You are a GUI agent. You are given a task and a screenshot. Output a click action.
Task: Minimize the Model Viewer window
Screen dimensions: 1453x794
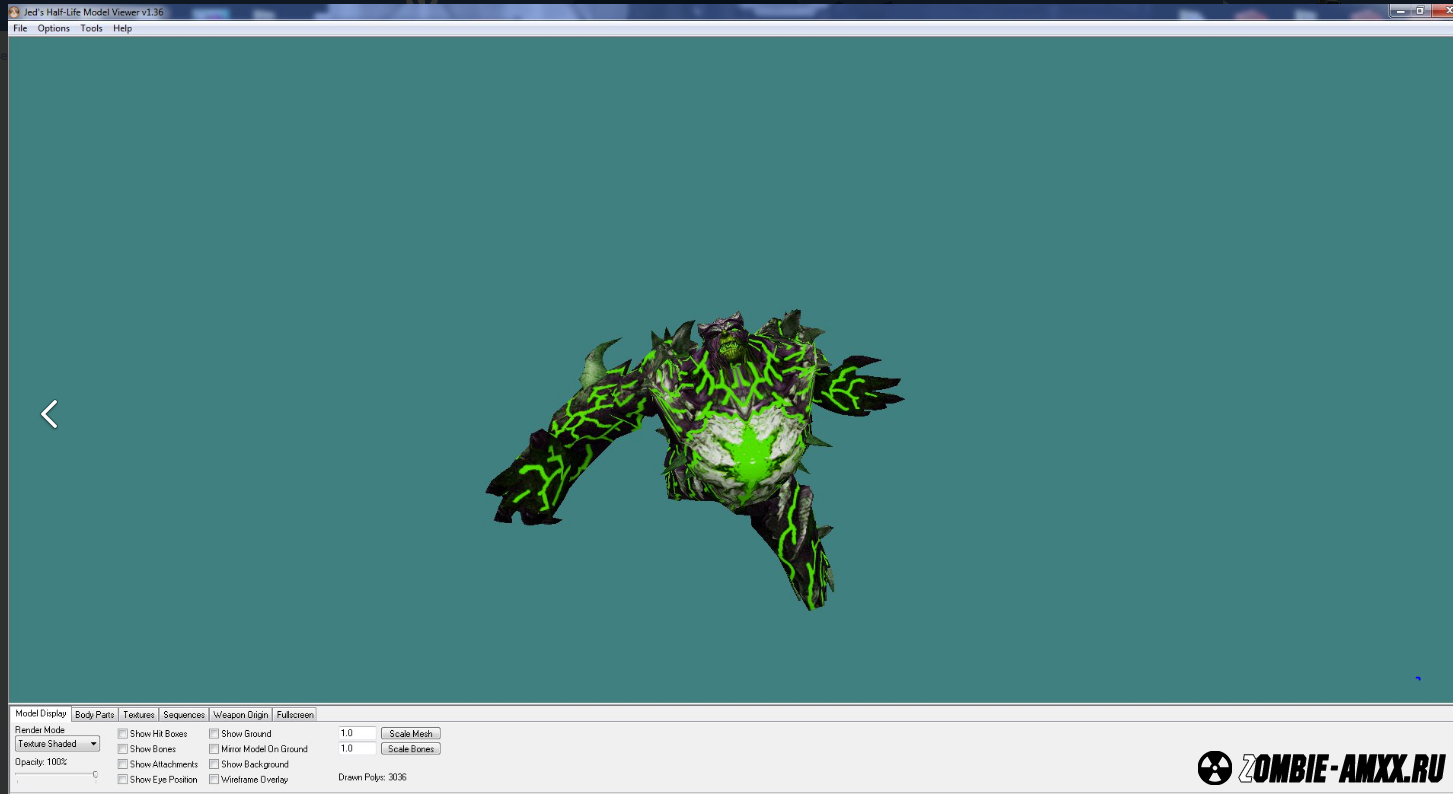pyautogui.click(x=1398, y=10)
